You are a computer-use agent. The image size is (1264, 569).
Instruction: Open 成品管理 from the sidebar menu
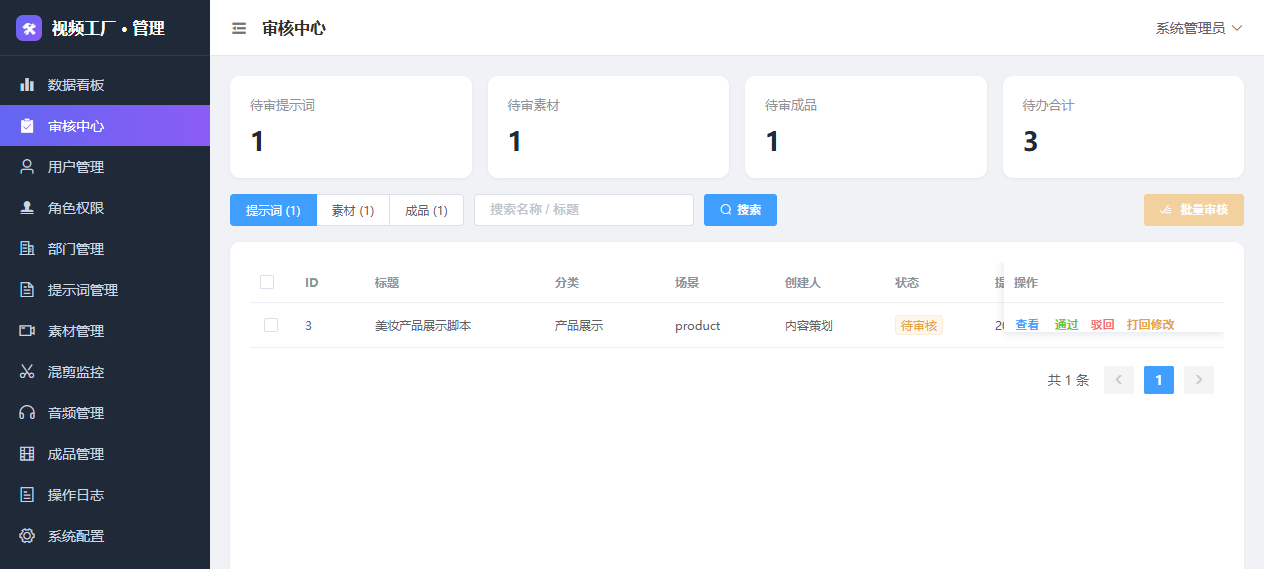coord(105,454)
